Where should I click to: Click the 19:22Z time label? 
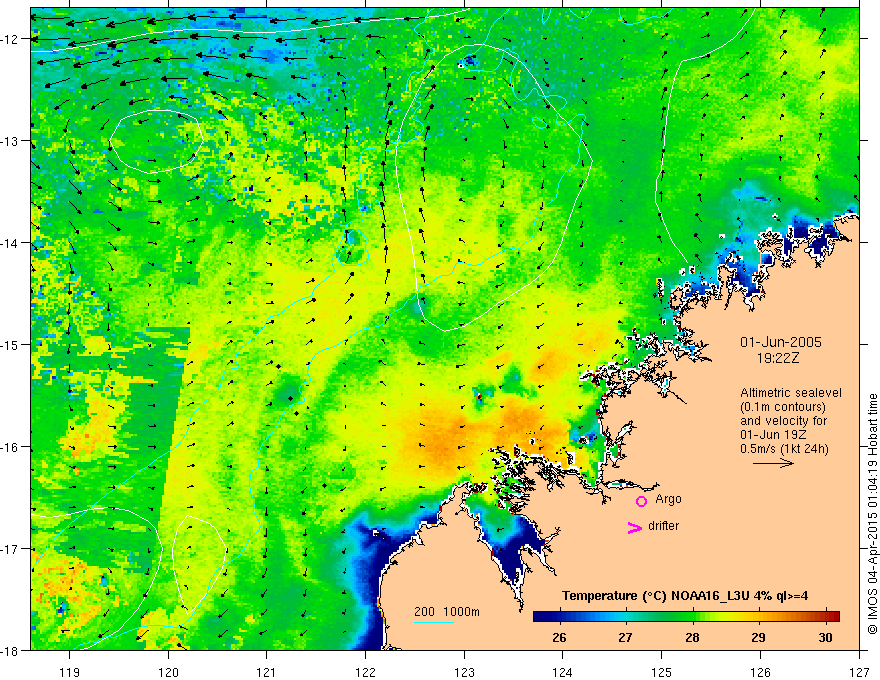tap(777, 358)
